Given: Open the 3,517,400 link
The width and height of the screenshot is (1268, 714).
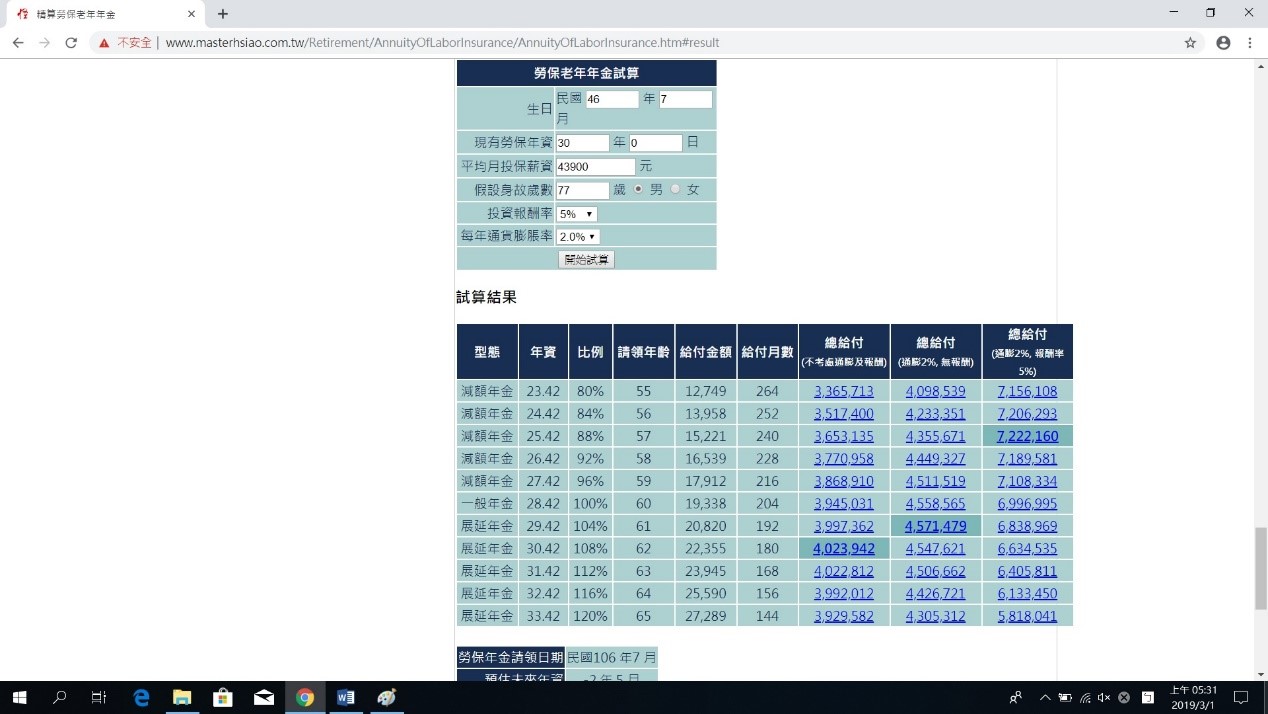Looking at the screenshot, I should (x=844, y=413).
